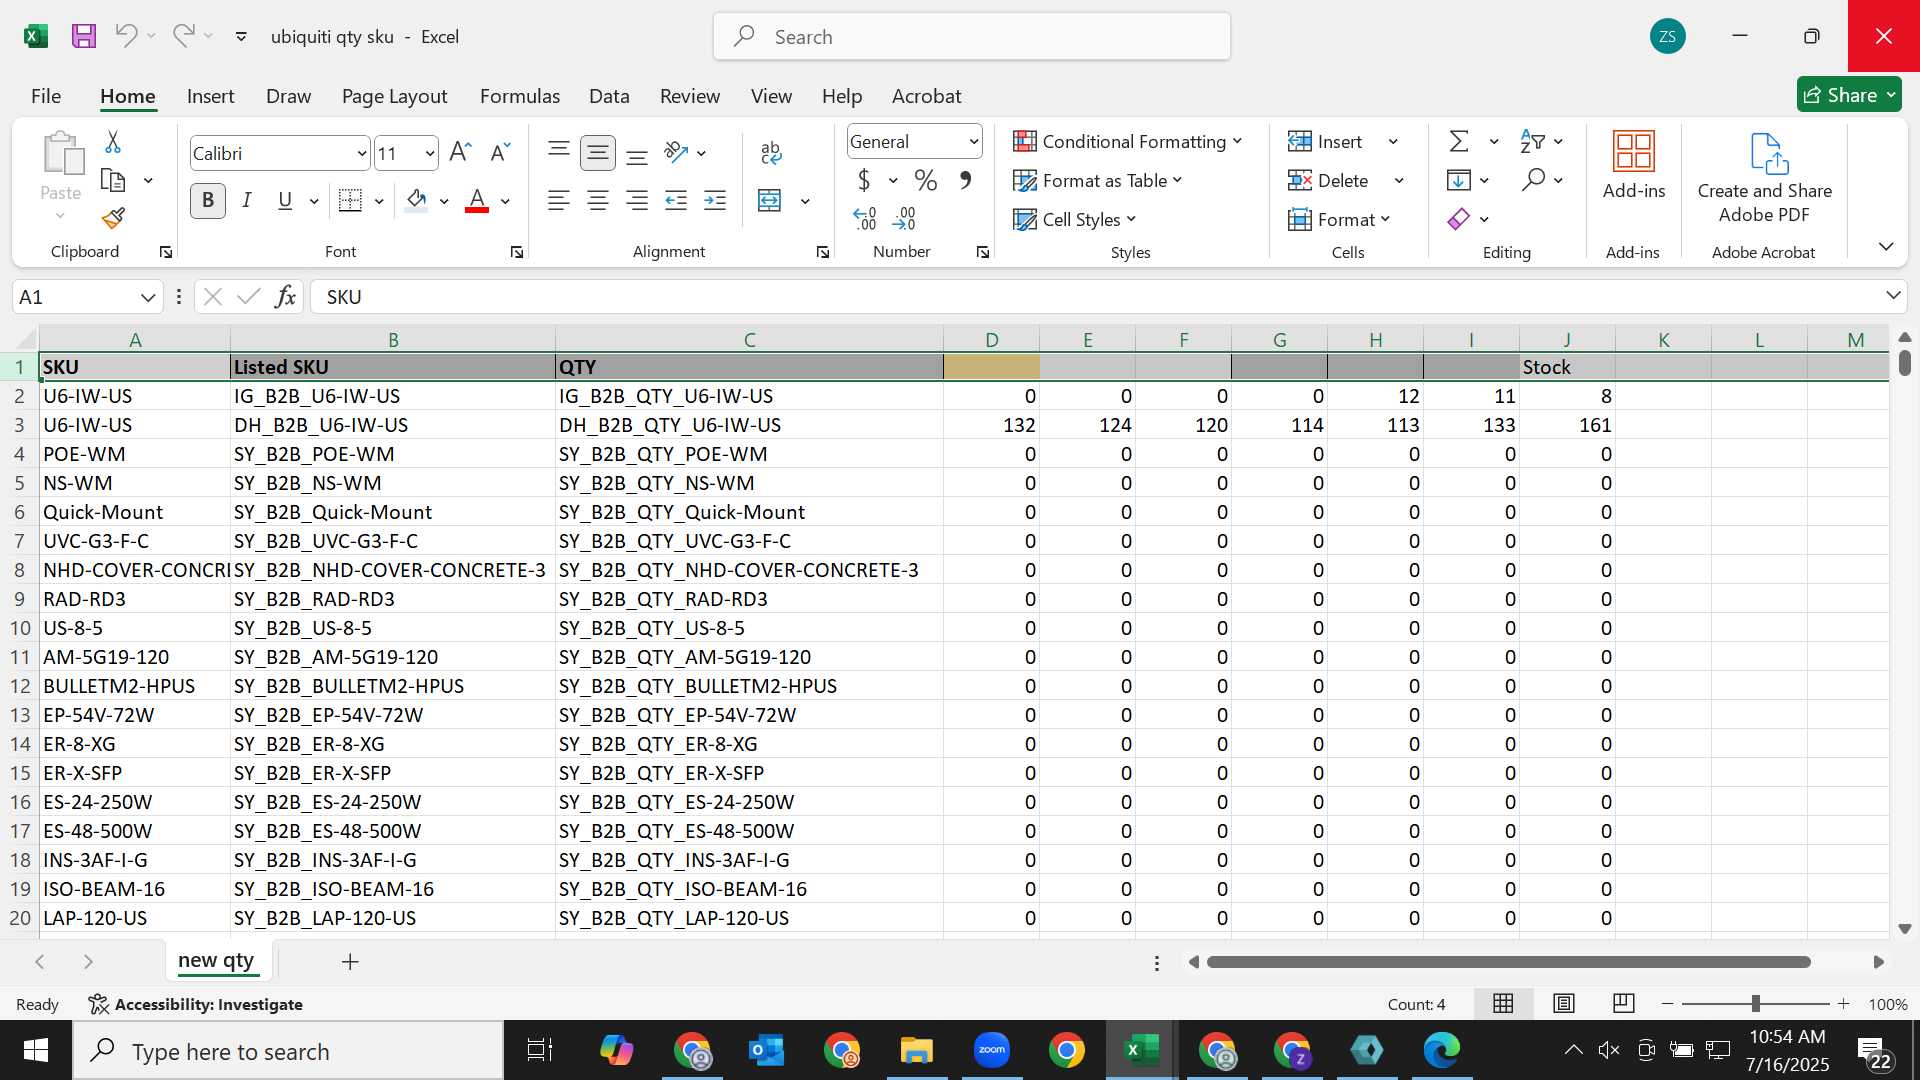This screenshot has height=1080, width=1920.
Task: Top-align the cell contents
Action: (x=559, y=152)
